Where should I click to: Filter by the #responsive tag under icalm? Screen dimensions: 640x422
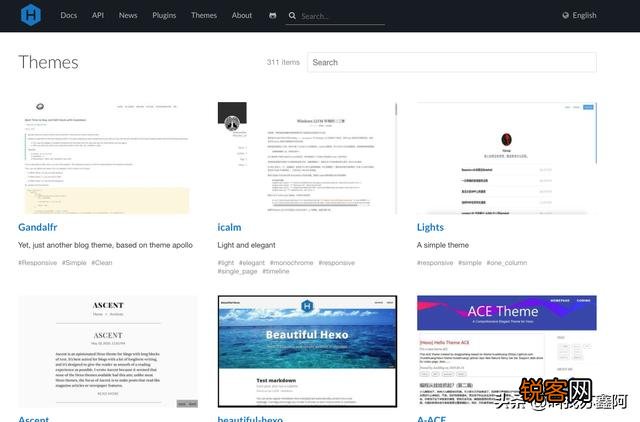[x=337, y=263]
